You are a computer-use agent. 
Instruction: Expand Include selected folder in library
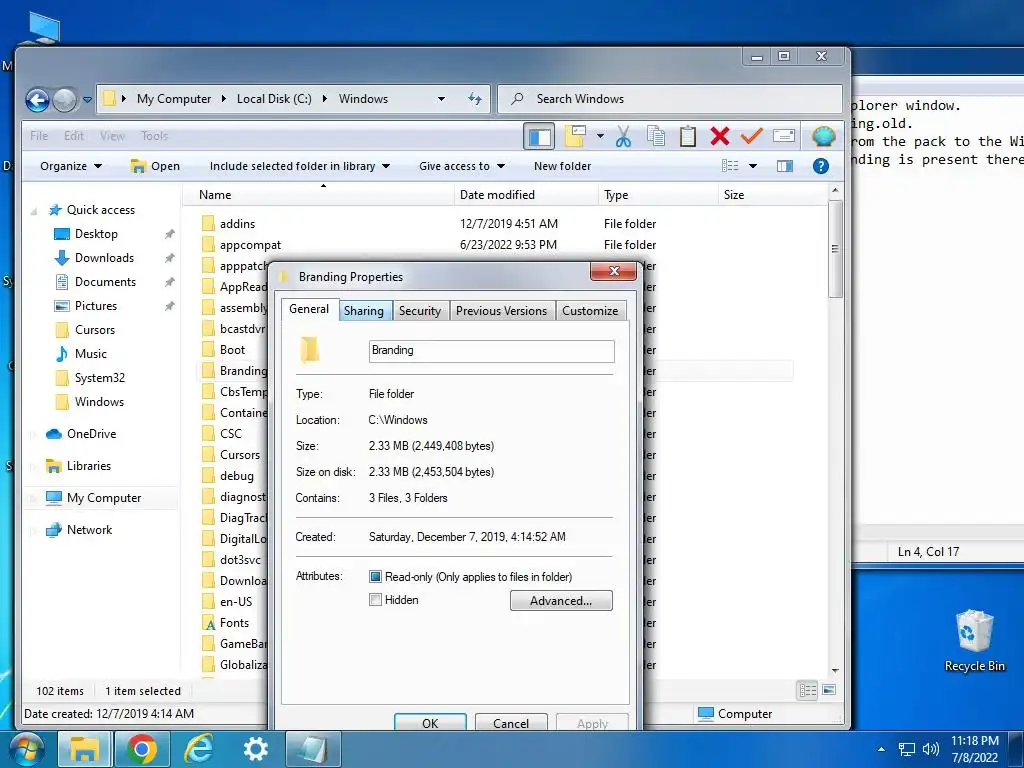click(x=300, y=166)
